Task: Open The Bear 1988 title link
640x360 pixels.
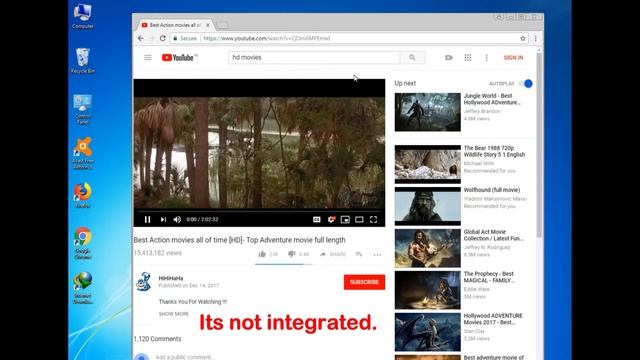Action: [x=494, y=151]
